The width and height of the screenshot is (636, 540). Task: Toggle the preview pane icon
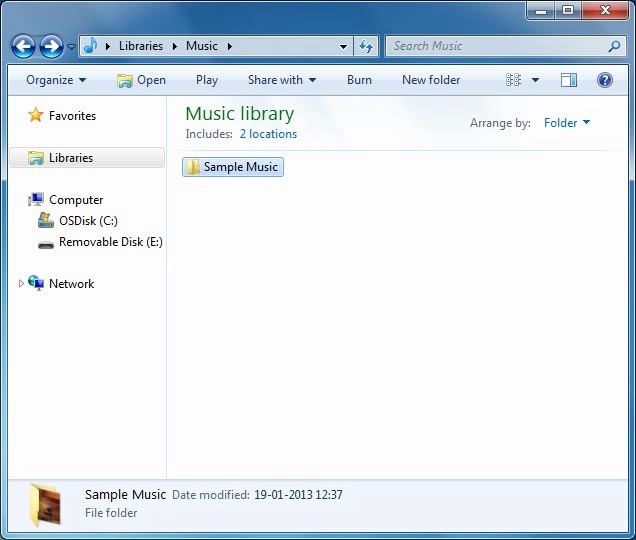(x=569, y=80)
